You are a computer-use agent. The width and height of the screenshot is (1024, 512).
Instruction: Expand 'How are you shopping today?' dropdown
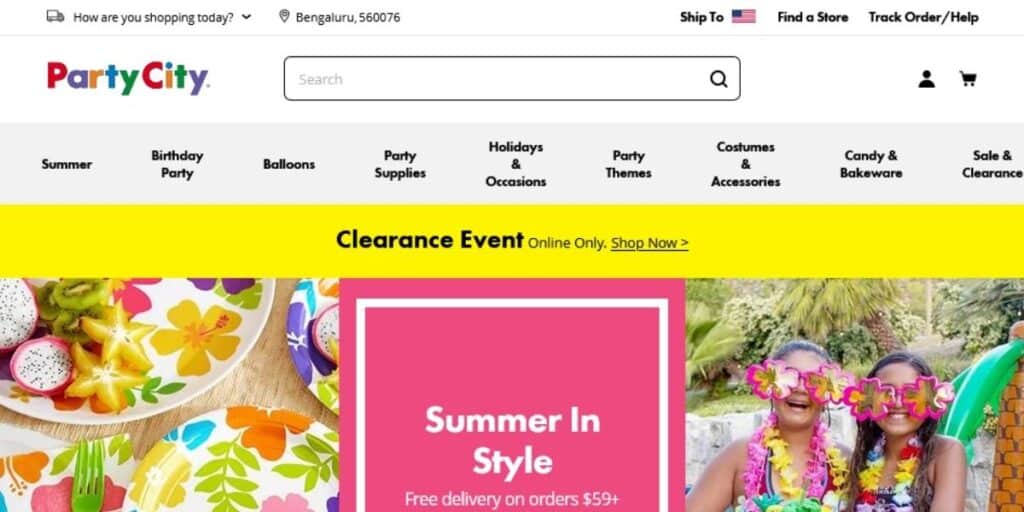(161, 17)
